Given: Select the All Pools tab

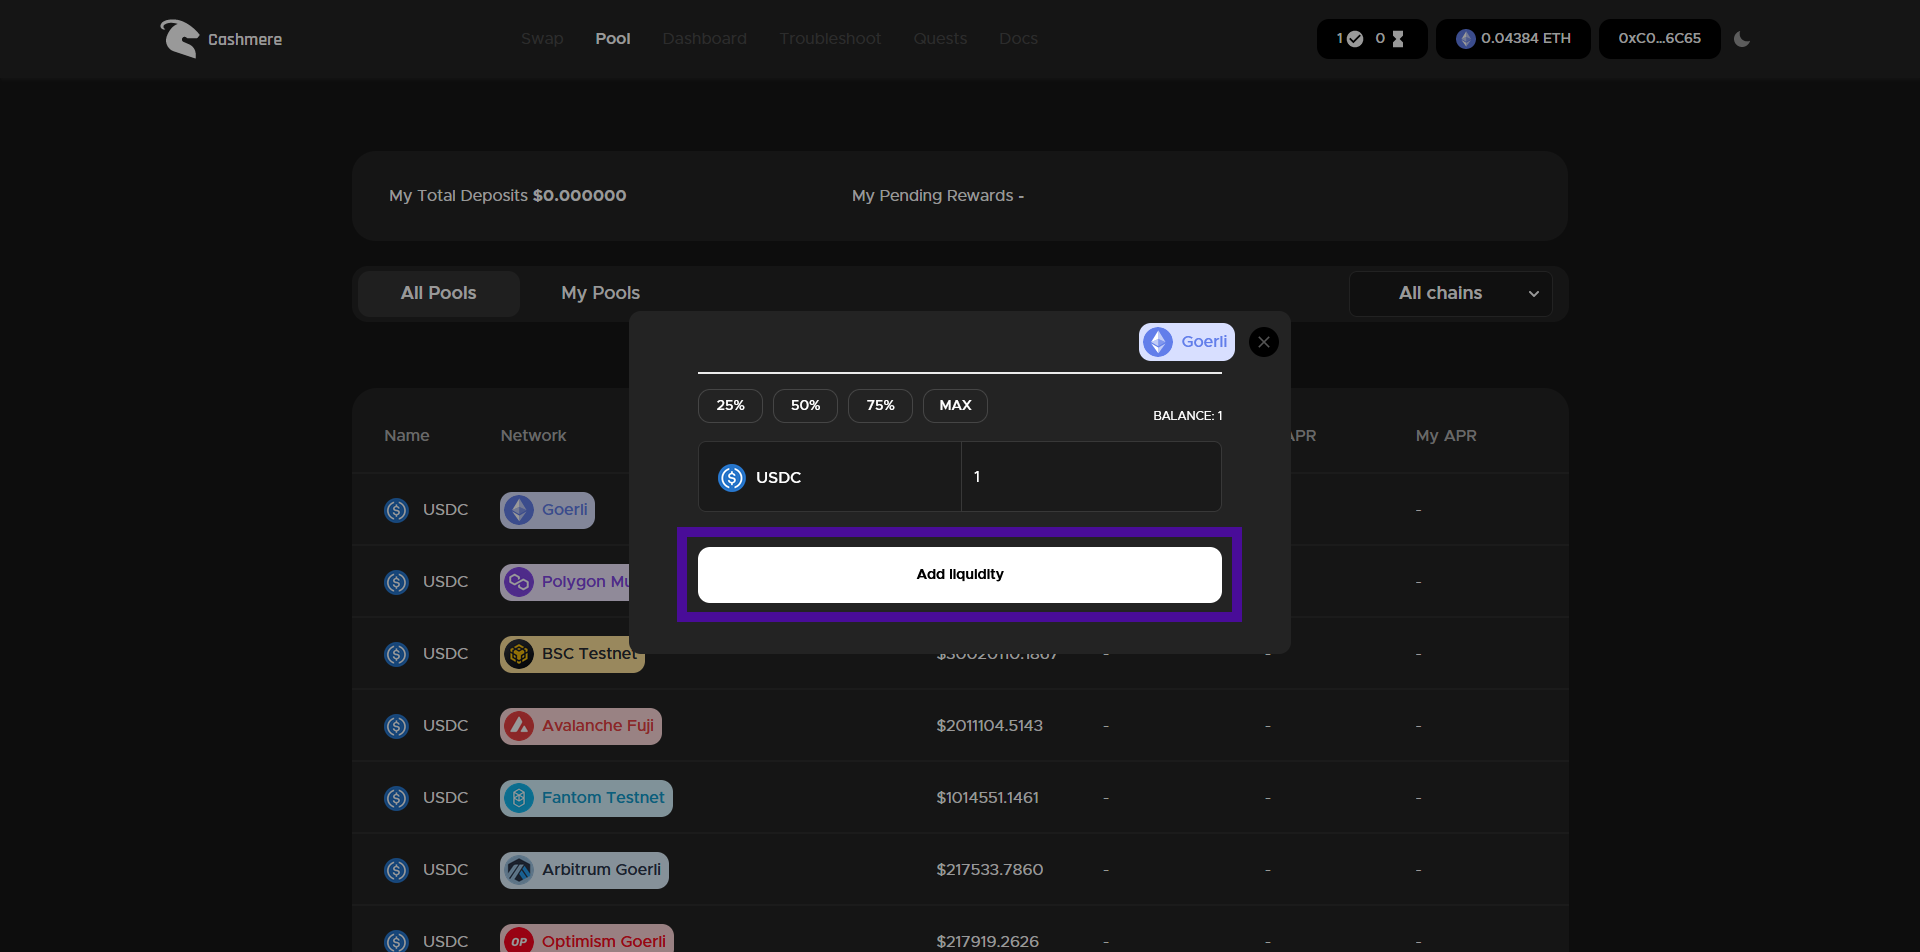Looking at the screenshot, I should tap(438, 294).
